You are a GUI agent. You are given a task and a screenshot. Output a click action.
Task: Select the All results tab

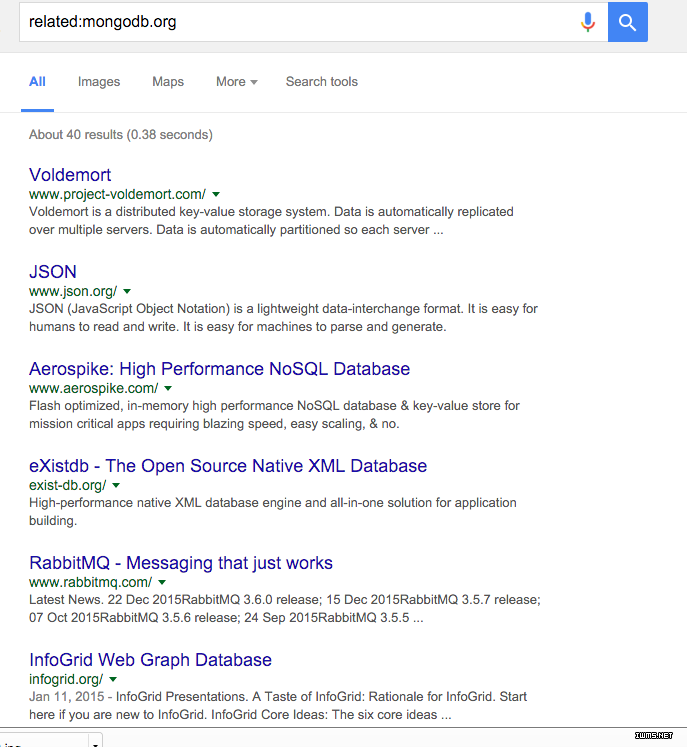coord(37,81)
